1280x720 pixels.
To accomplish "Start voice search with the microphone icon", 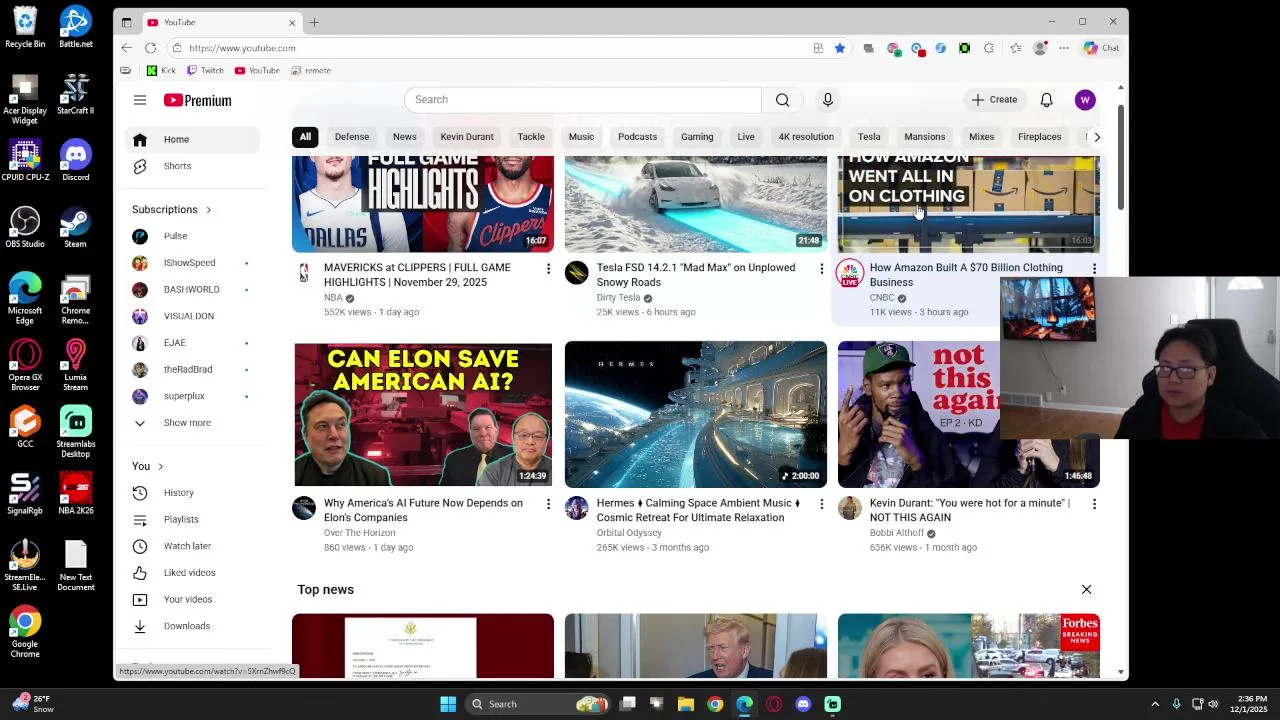I will pos(827,100).
